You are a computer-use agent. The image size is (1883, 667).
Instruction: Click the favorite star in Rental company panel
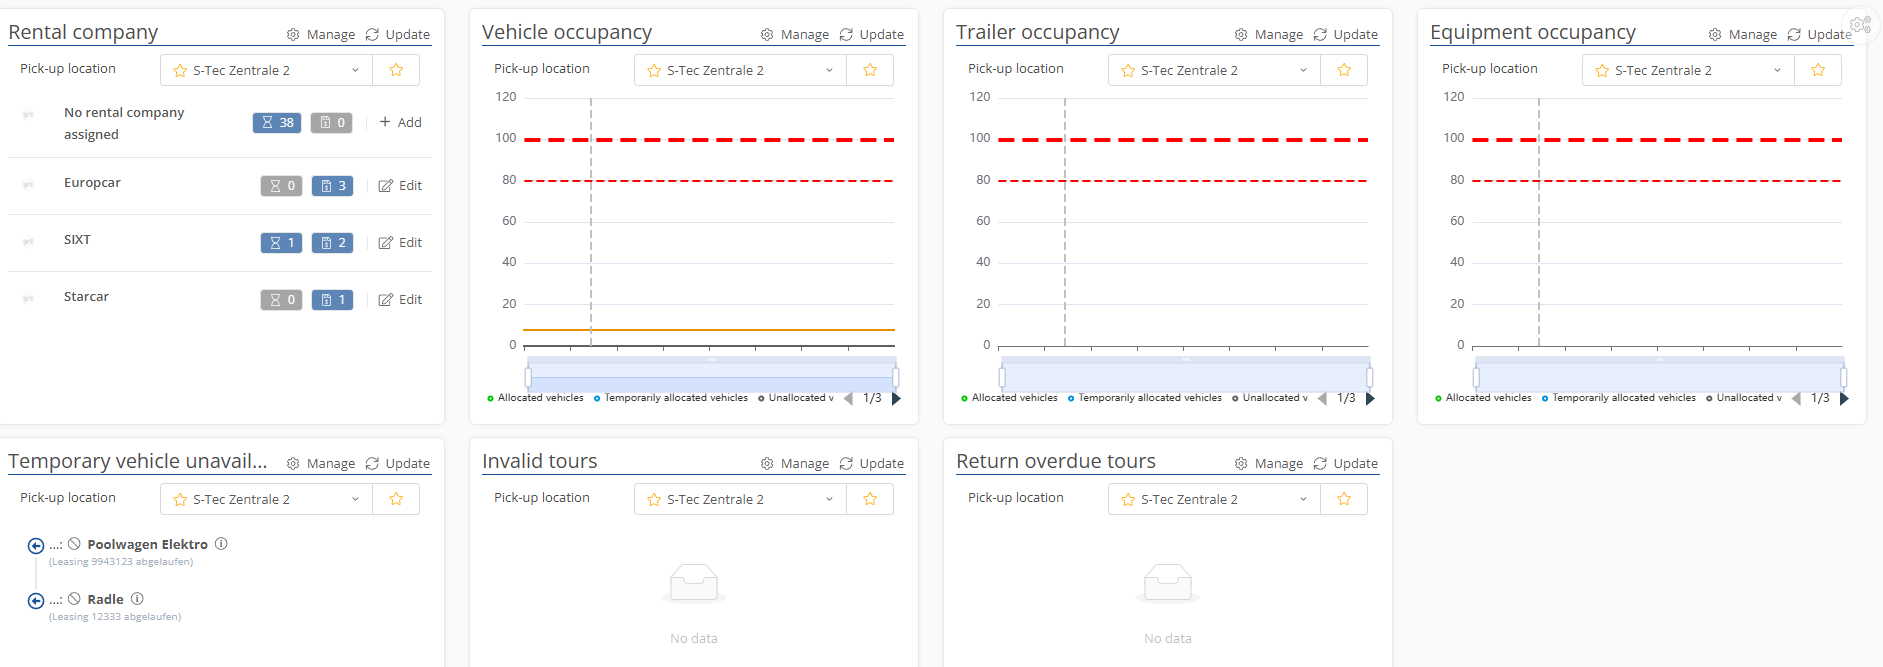pos(396,70)
